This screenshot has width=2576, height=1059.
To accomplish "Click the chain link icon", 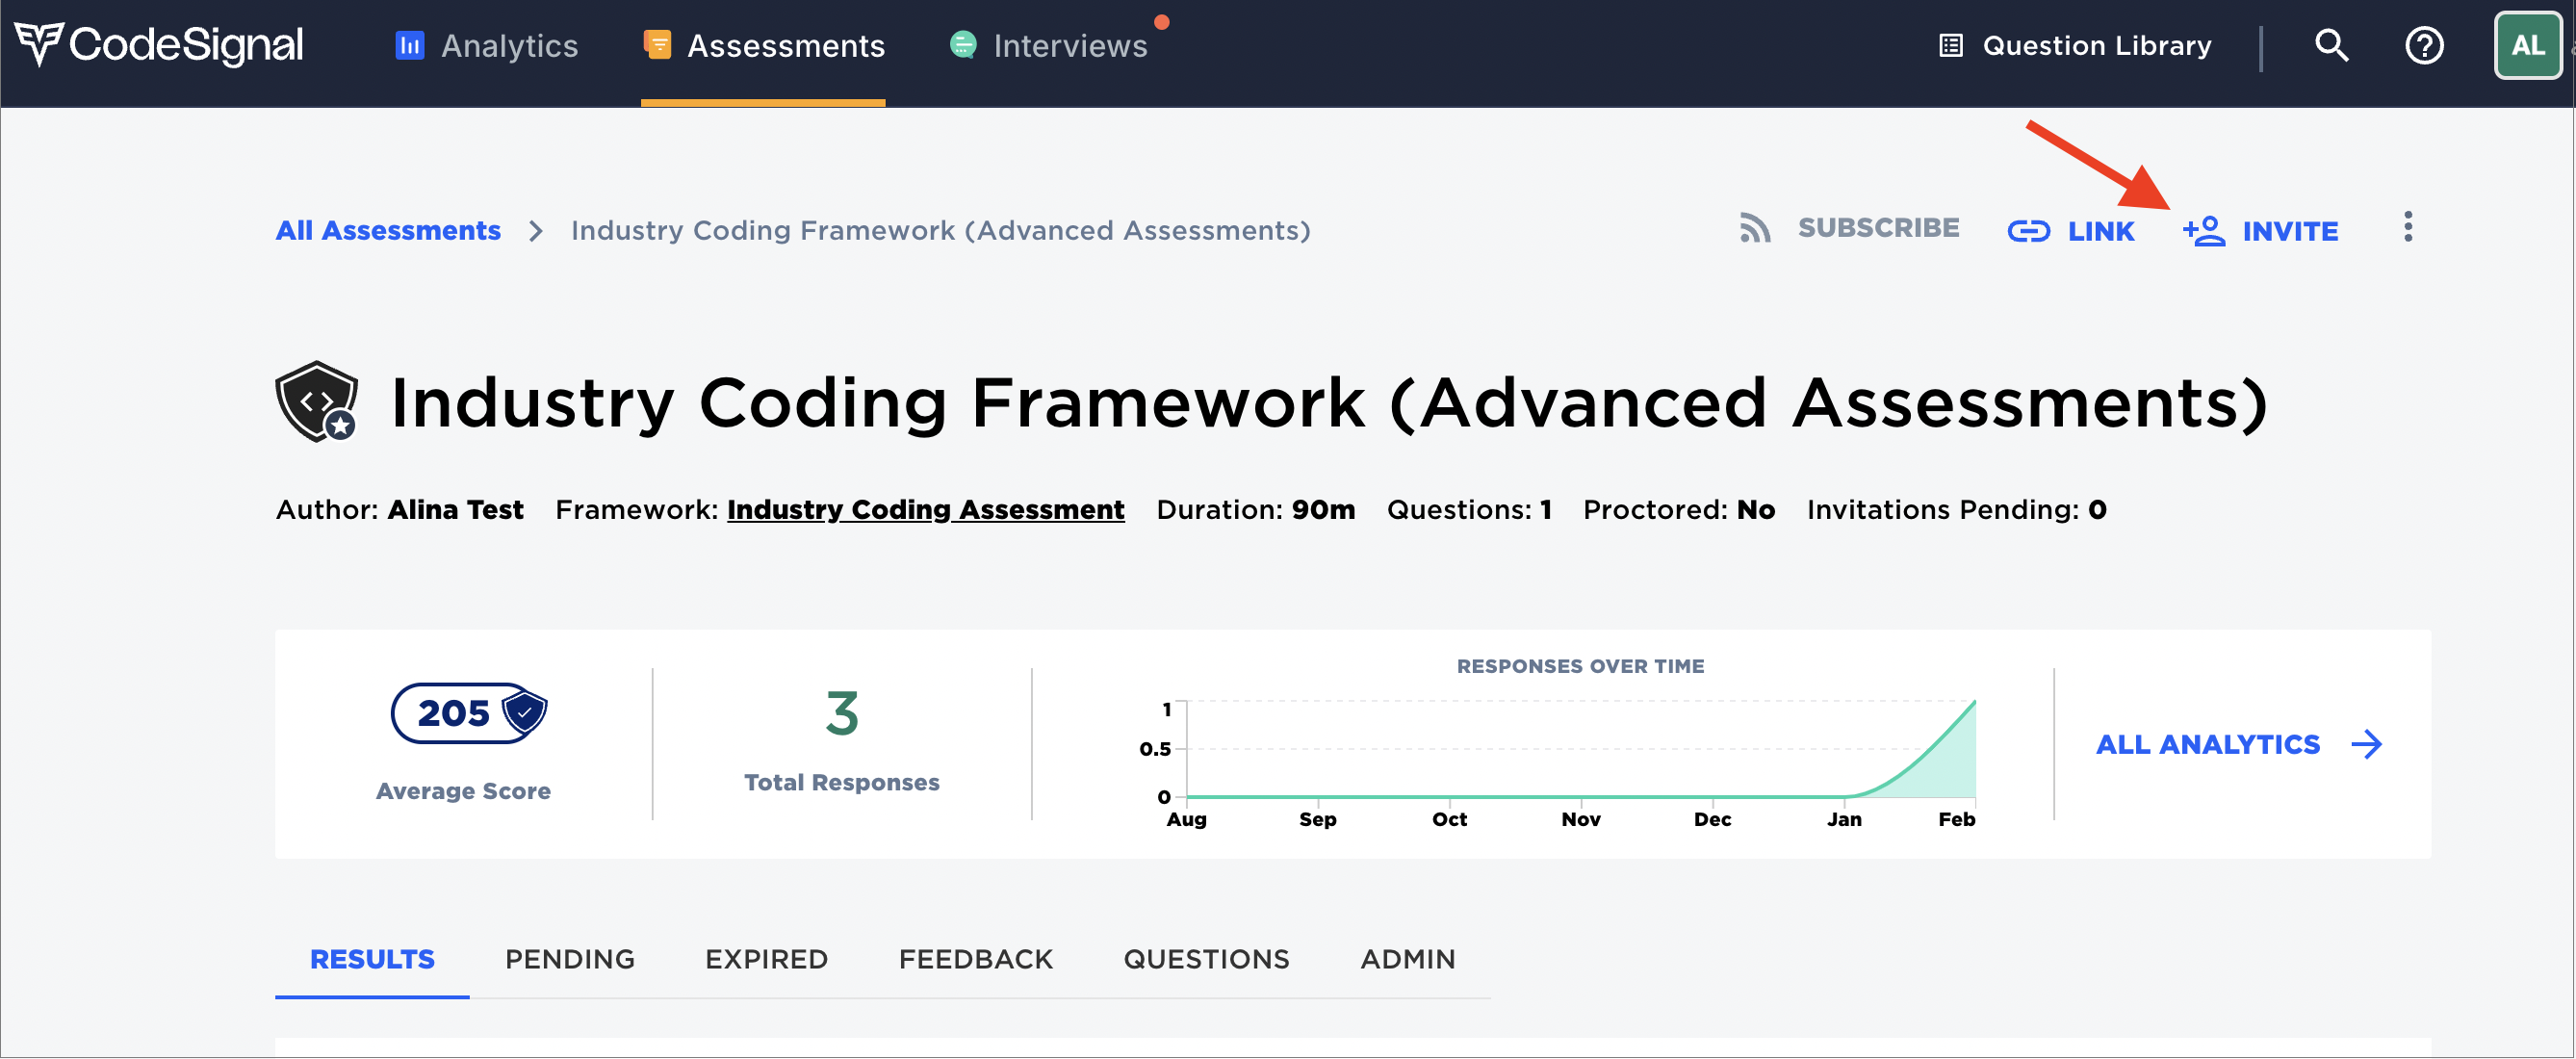I will (x=2029, y=231).
